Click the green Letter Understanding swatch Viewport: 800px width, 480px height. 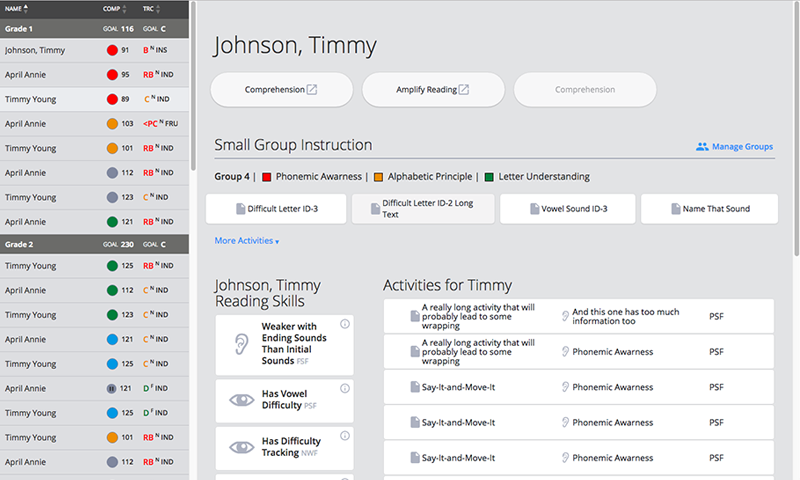click(x=489, y=177)
